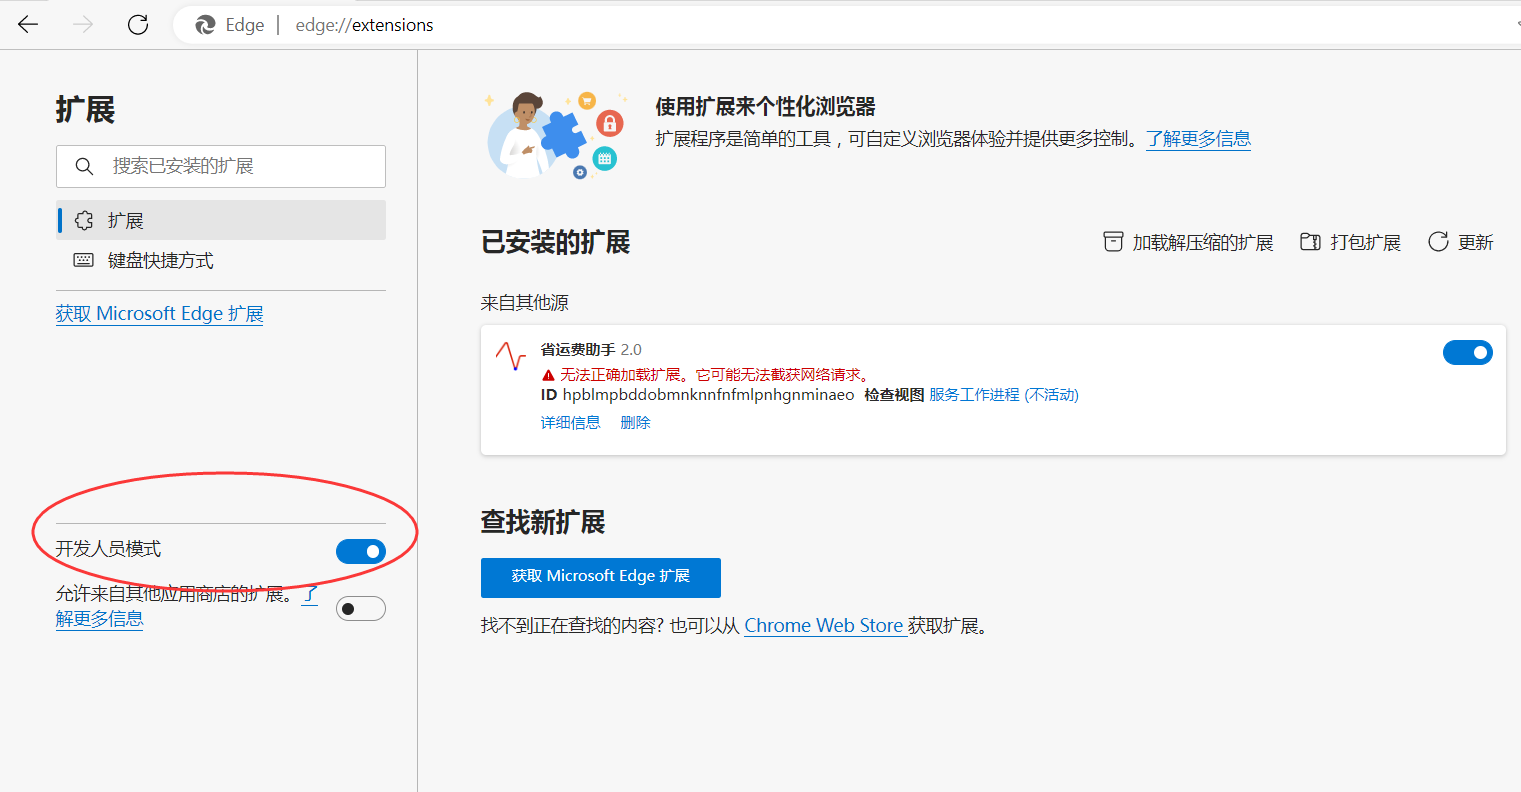Screen dimensions: 1521x792
Task: Open 了解更多信息 link under other stores setting
Action: click(x=99, y=619)
